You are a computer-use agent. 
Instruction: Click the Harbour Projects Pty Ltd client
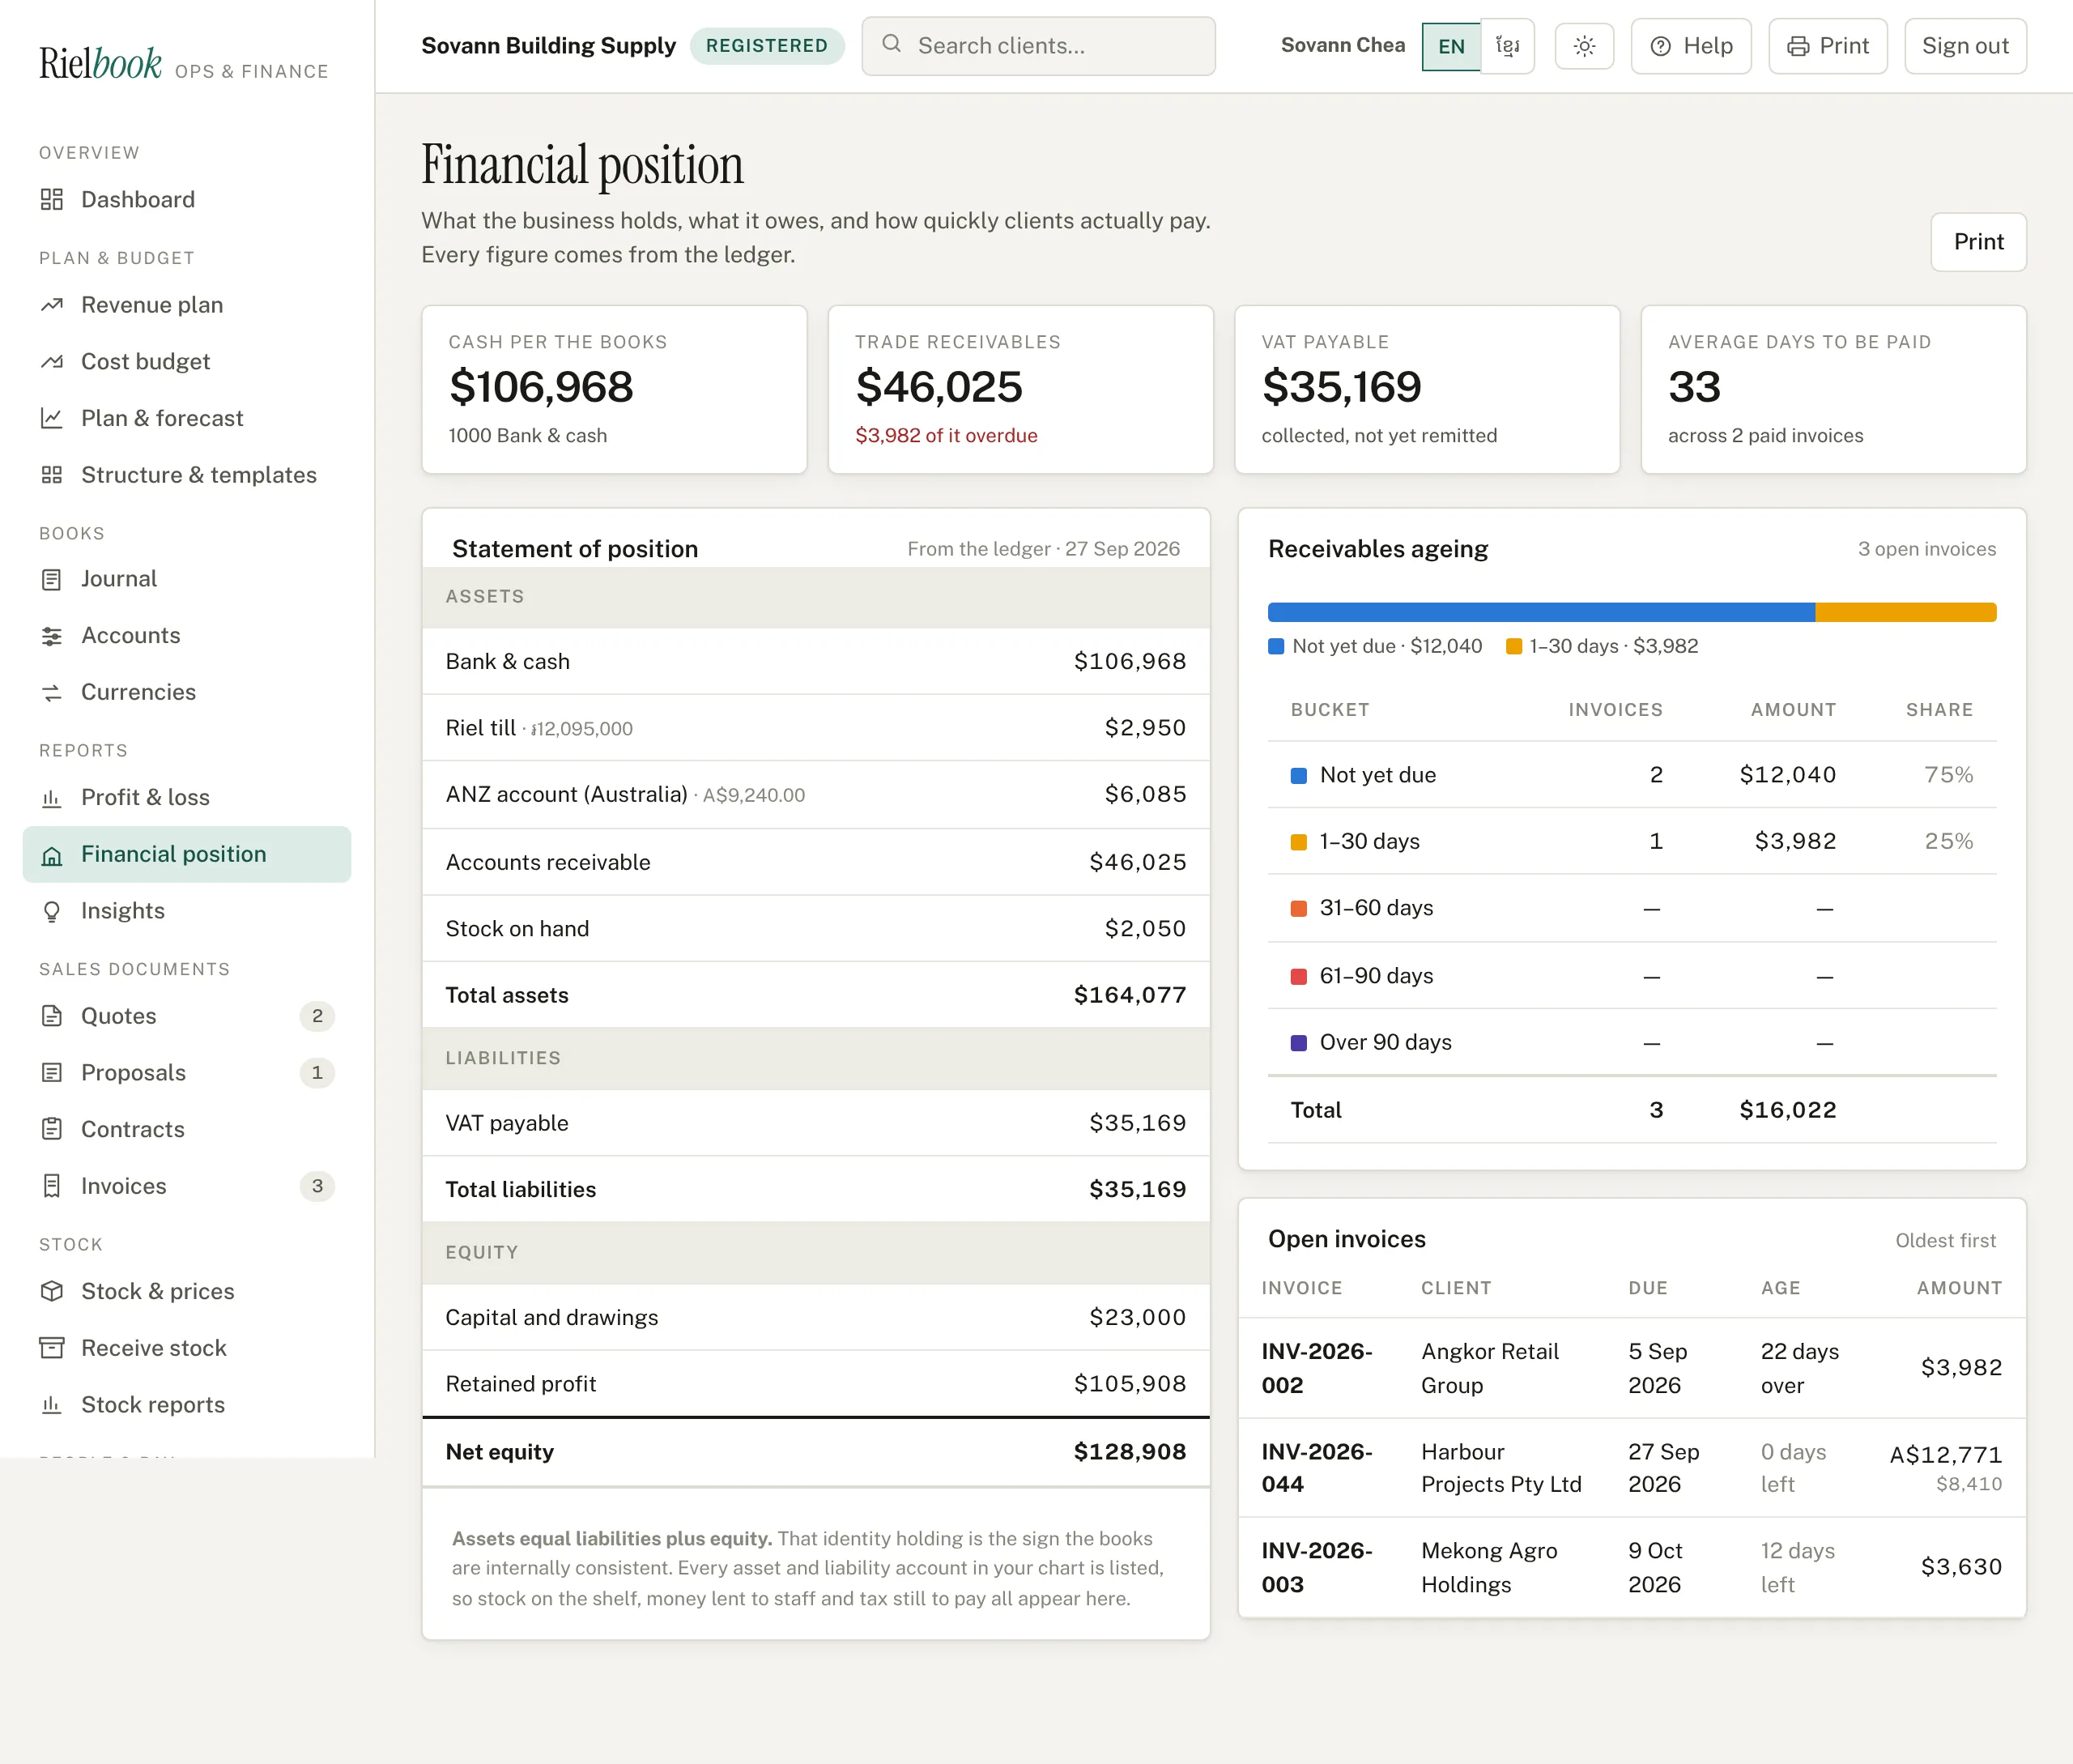[1501, 1467]
